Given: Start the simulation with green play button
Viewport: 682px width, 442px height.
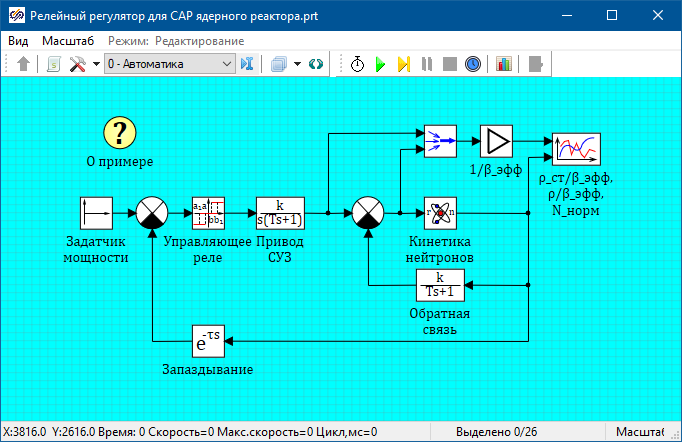Looking at the screenshot, I should [380, 64].
